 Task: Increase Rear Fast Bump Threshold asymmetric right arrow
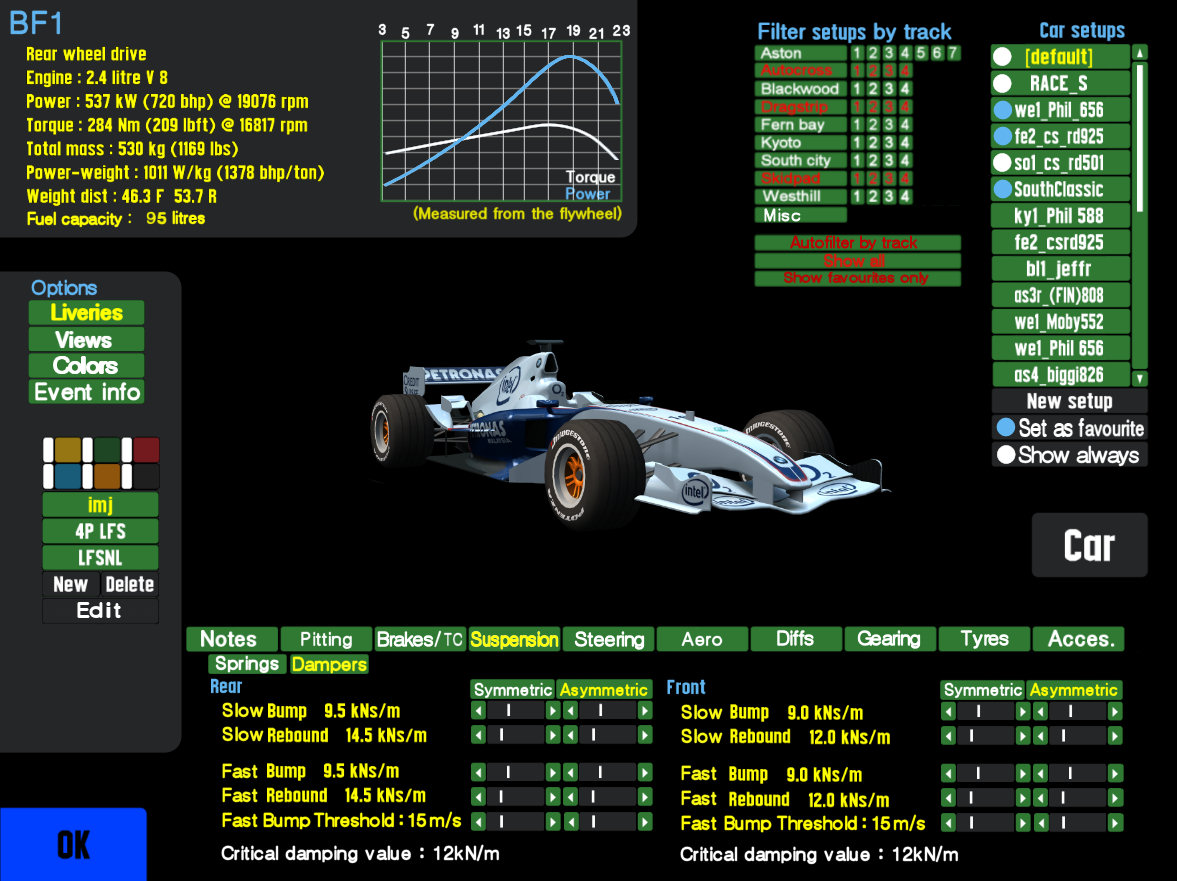(645, 822)
